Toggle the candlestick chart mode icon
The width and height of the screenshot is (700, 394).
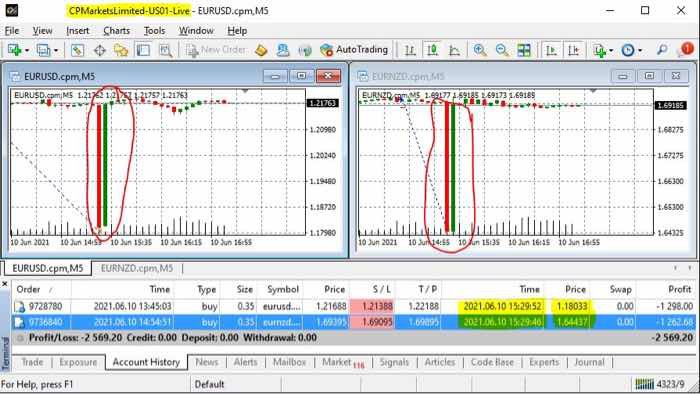432,50
